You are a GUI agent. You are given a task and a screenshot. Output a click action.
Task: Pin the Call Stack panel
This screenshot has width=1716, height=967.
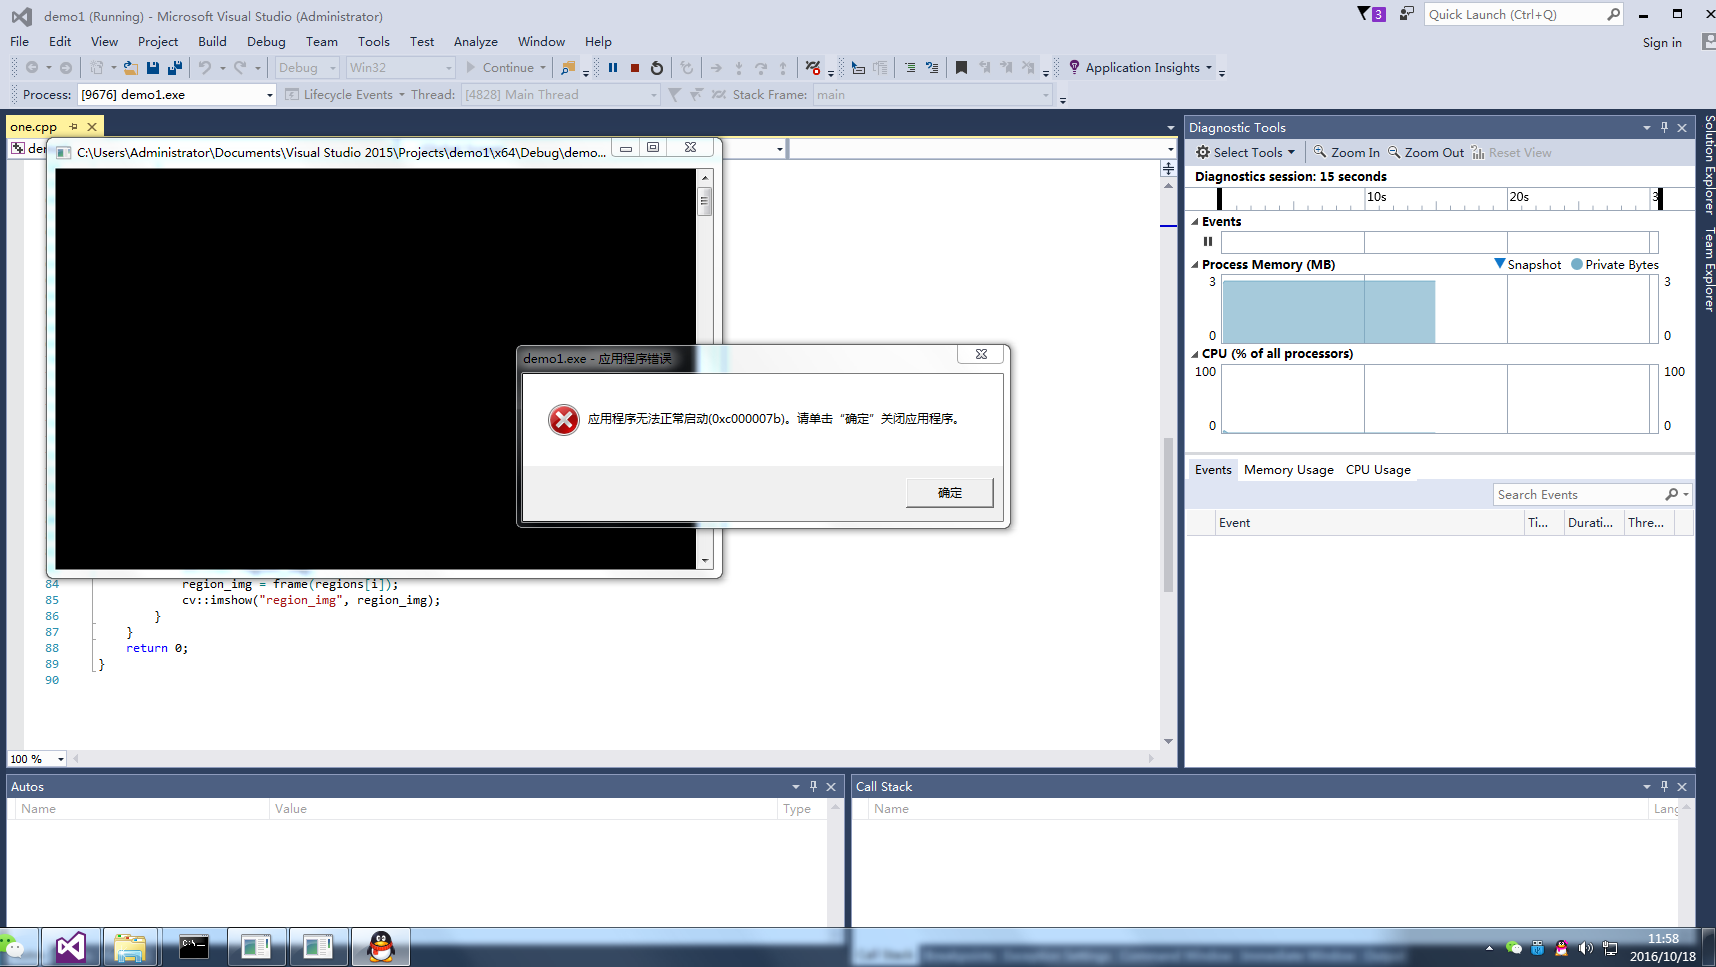(1664, 787)
